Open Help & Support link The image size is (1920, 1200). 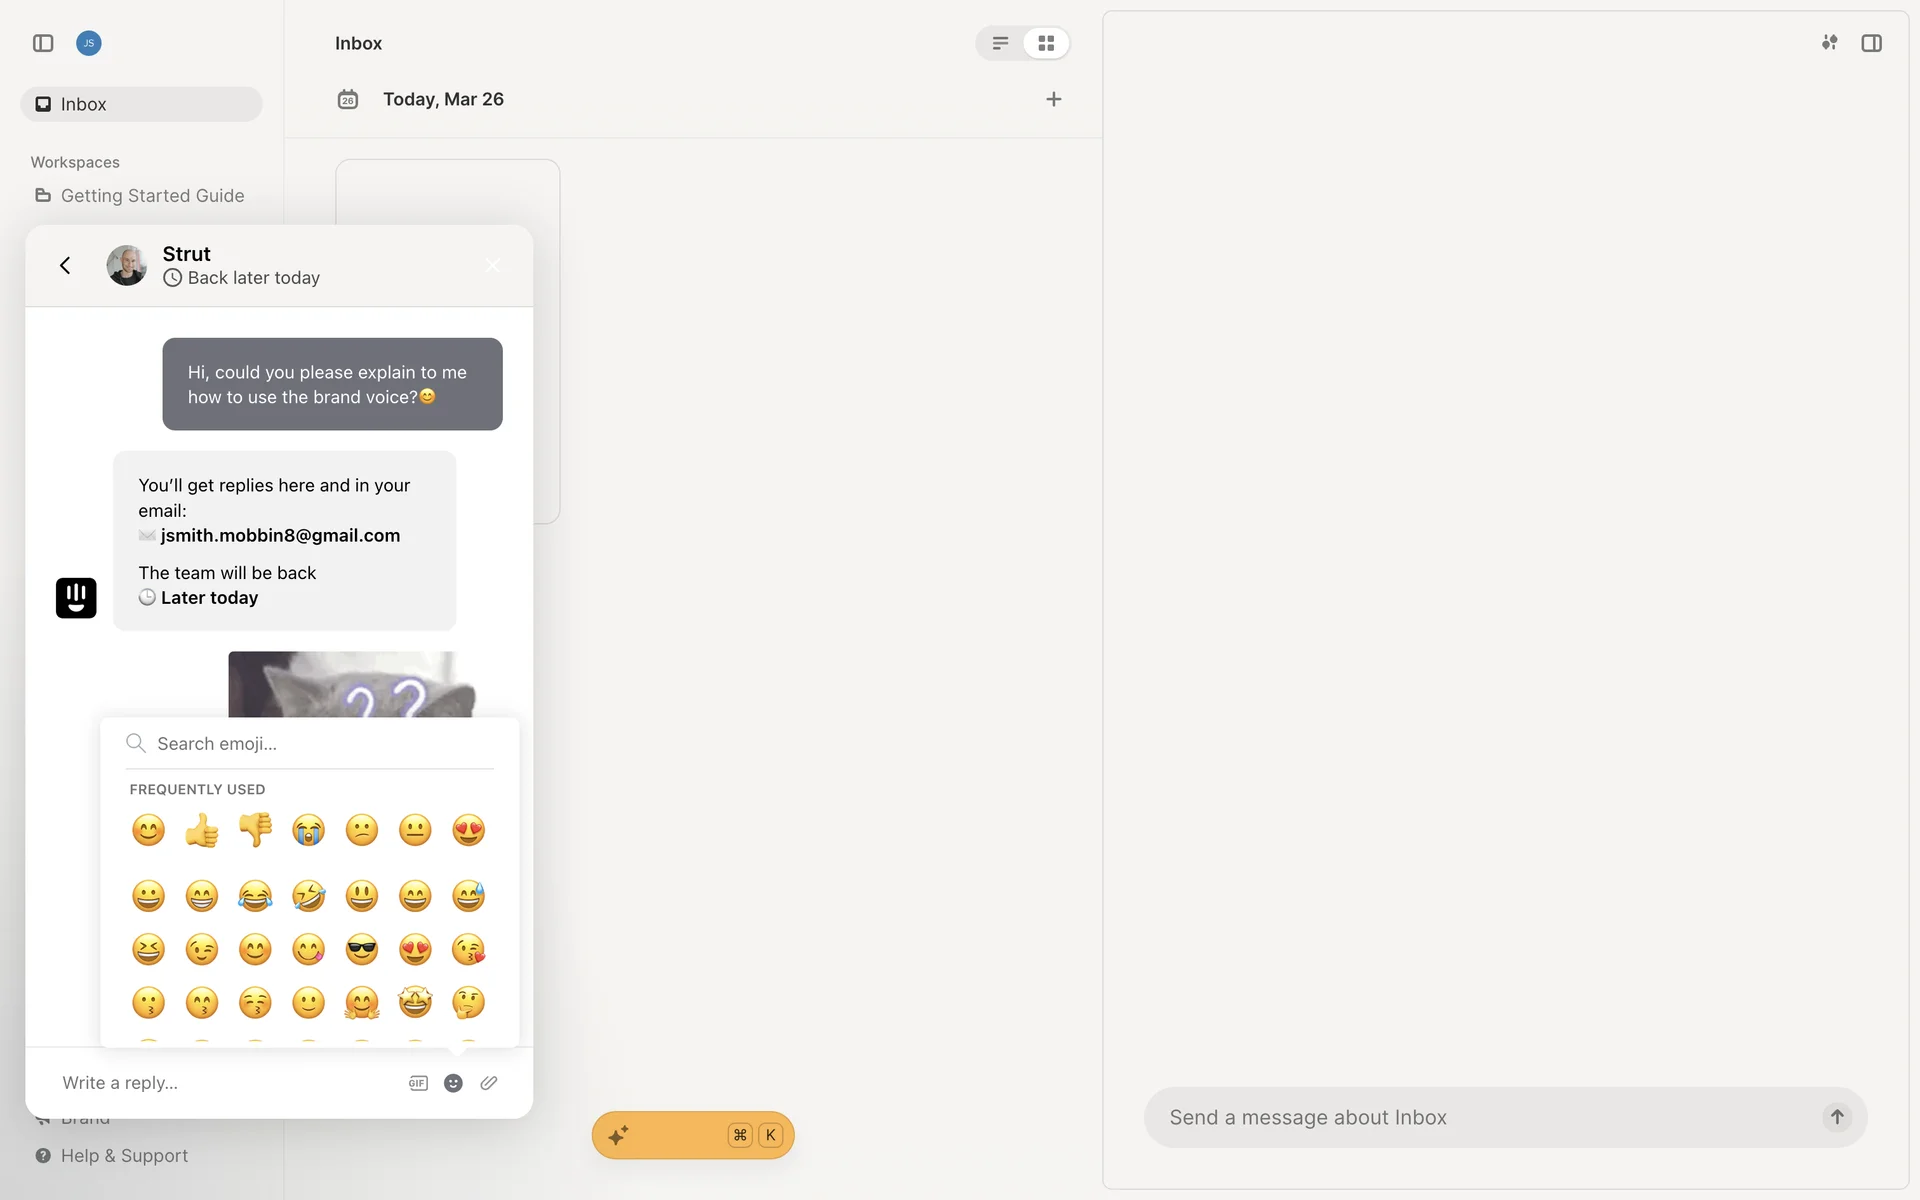[124, 1156]
